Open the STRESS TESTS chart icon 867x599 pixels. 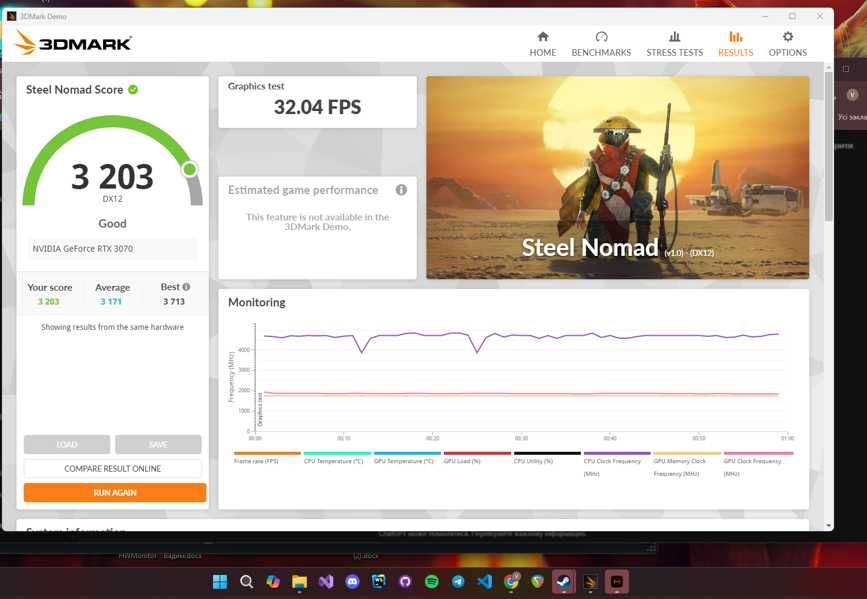675,37
